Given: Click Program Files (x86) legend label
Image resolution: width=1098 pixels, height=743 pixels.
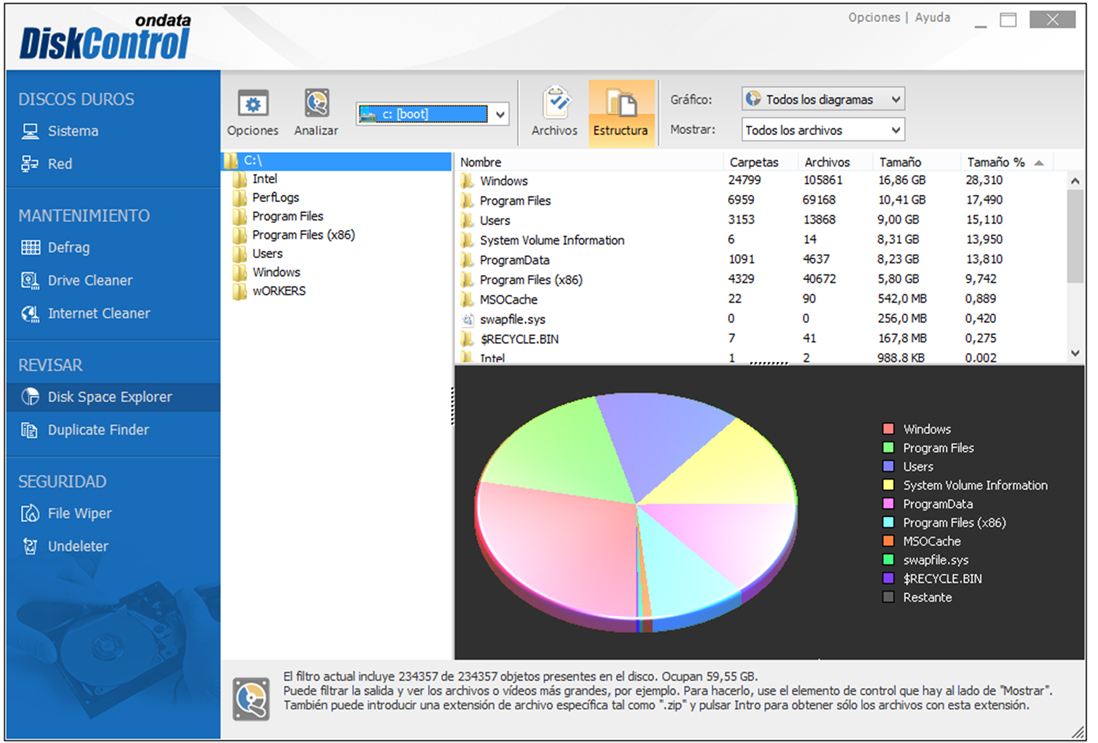Looking at the screenshot, I should coord(954,523).
